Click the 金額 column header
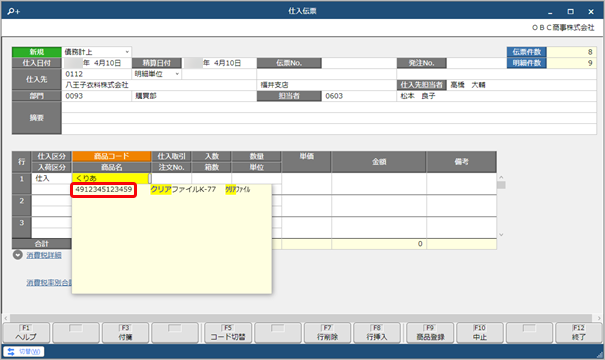The width and height of the screenshot is (605, 360). click(x=379, y=162)
